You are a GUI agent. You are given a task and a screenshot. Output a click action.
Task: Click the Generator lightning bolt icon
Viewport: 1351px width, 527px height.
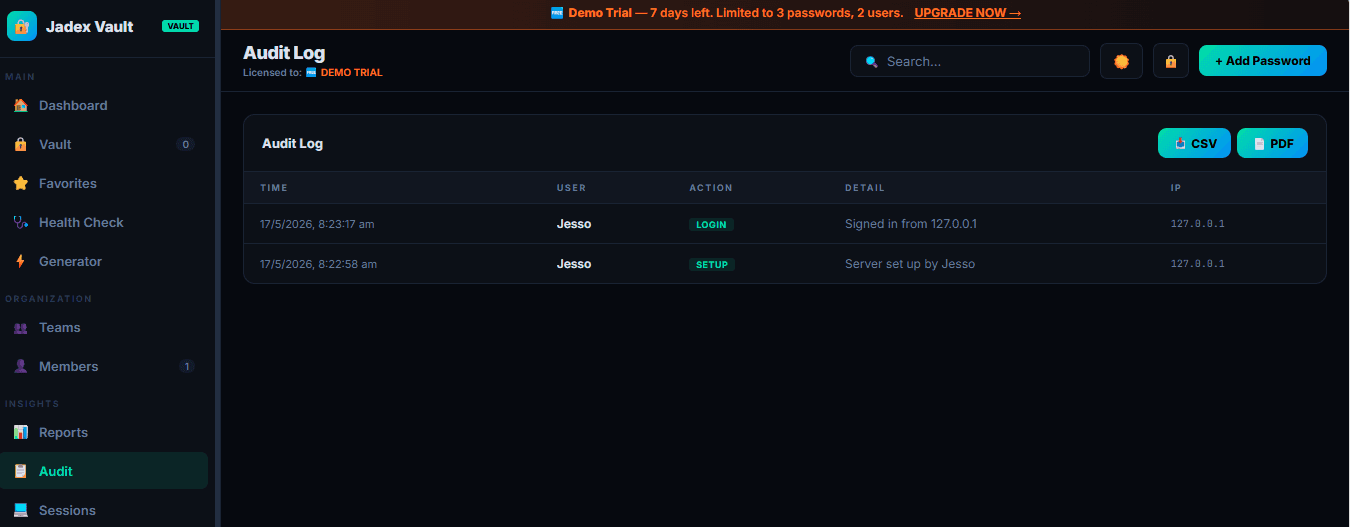(20, 261)
